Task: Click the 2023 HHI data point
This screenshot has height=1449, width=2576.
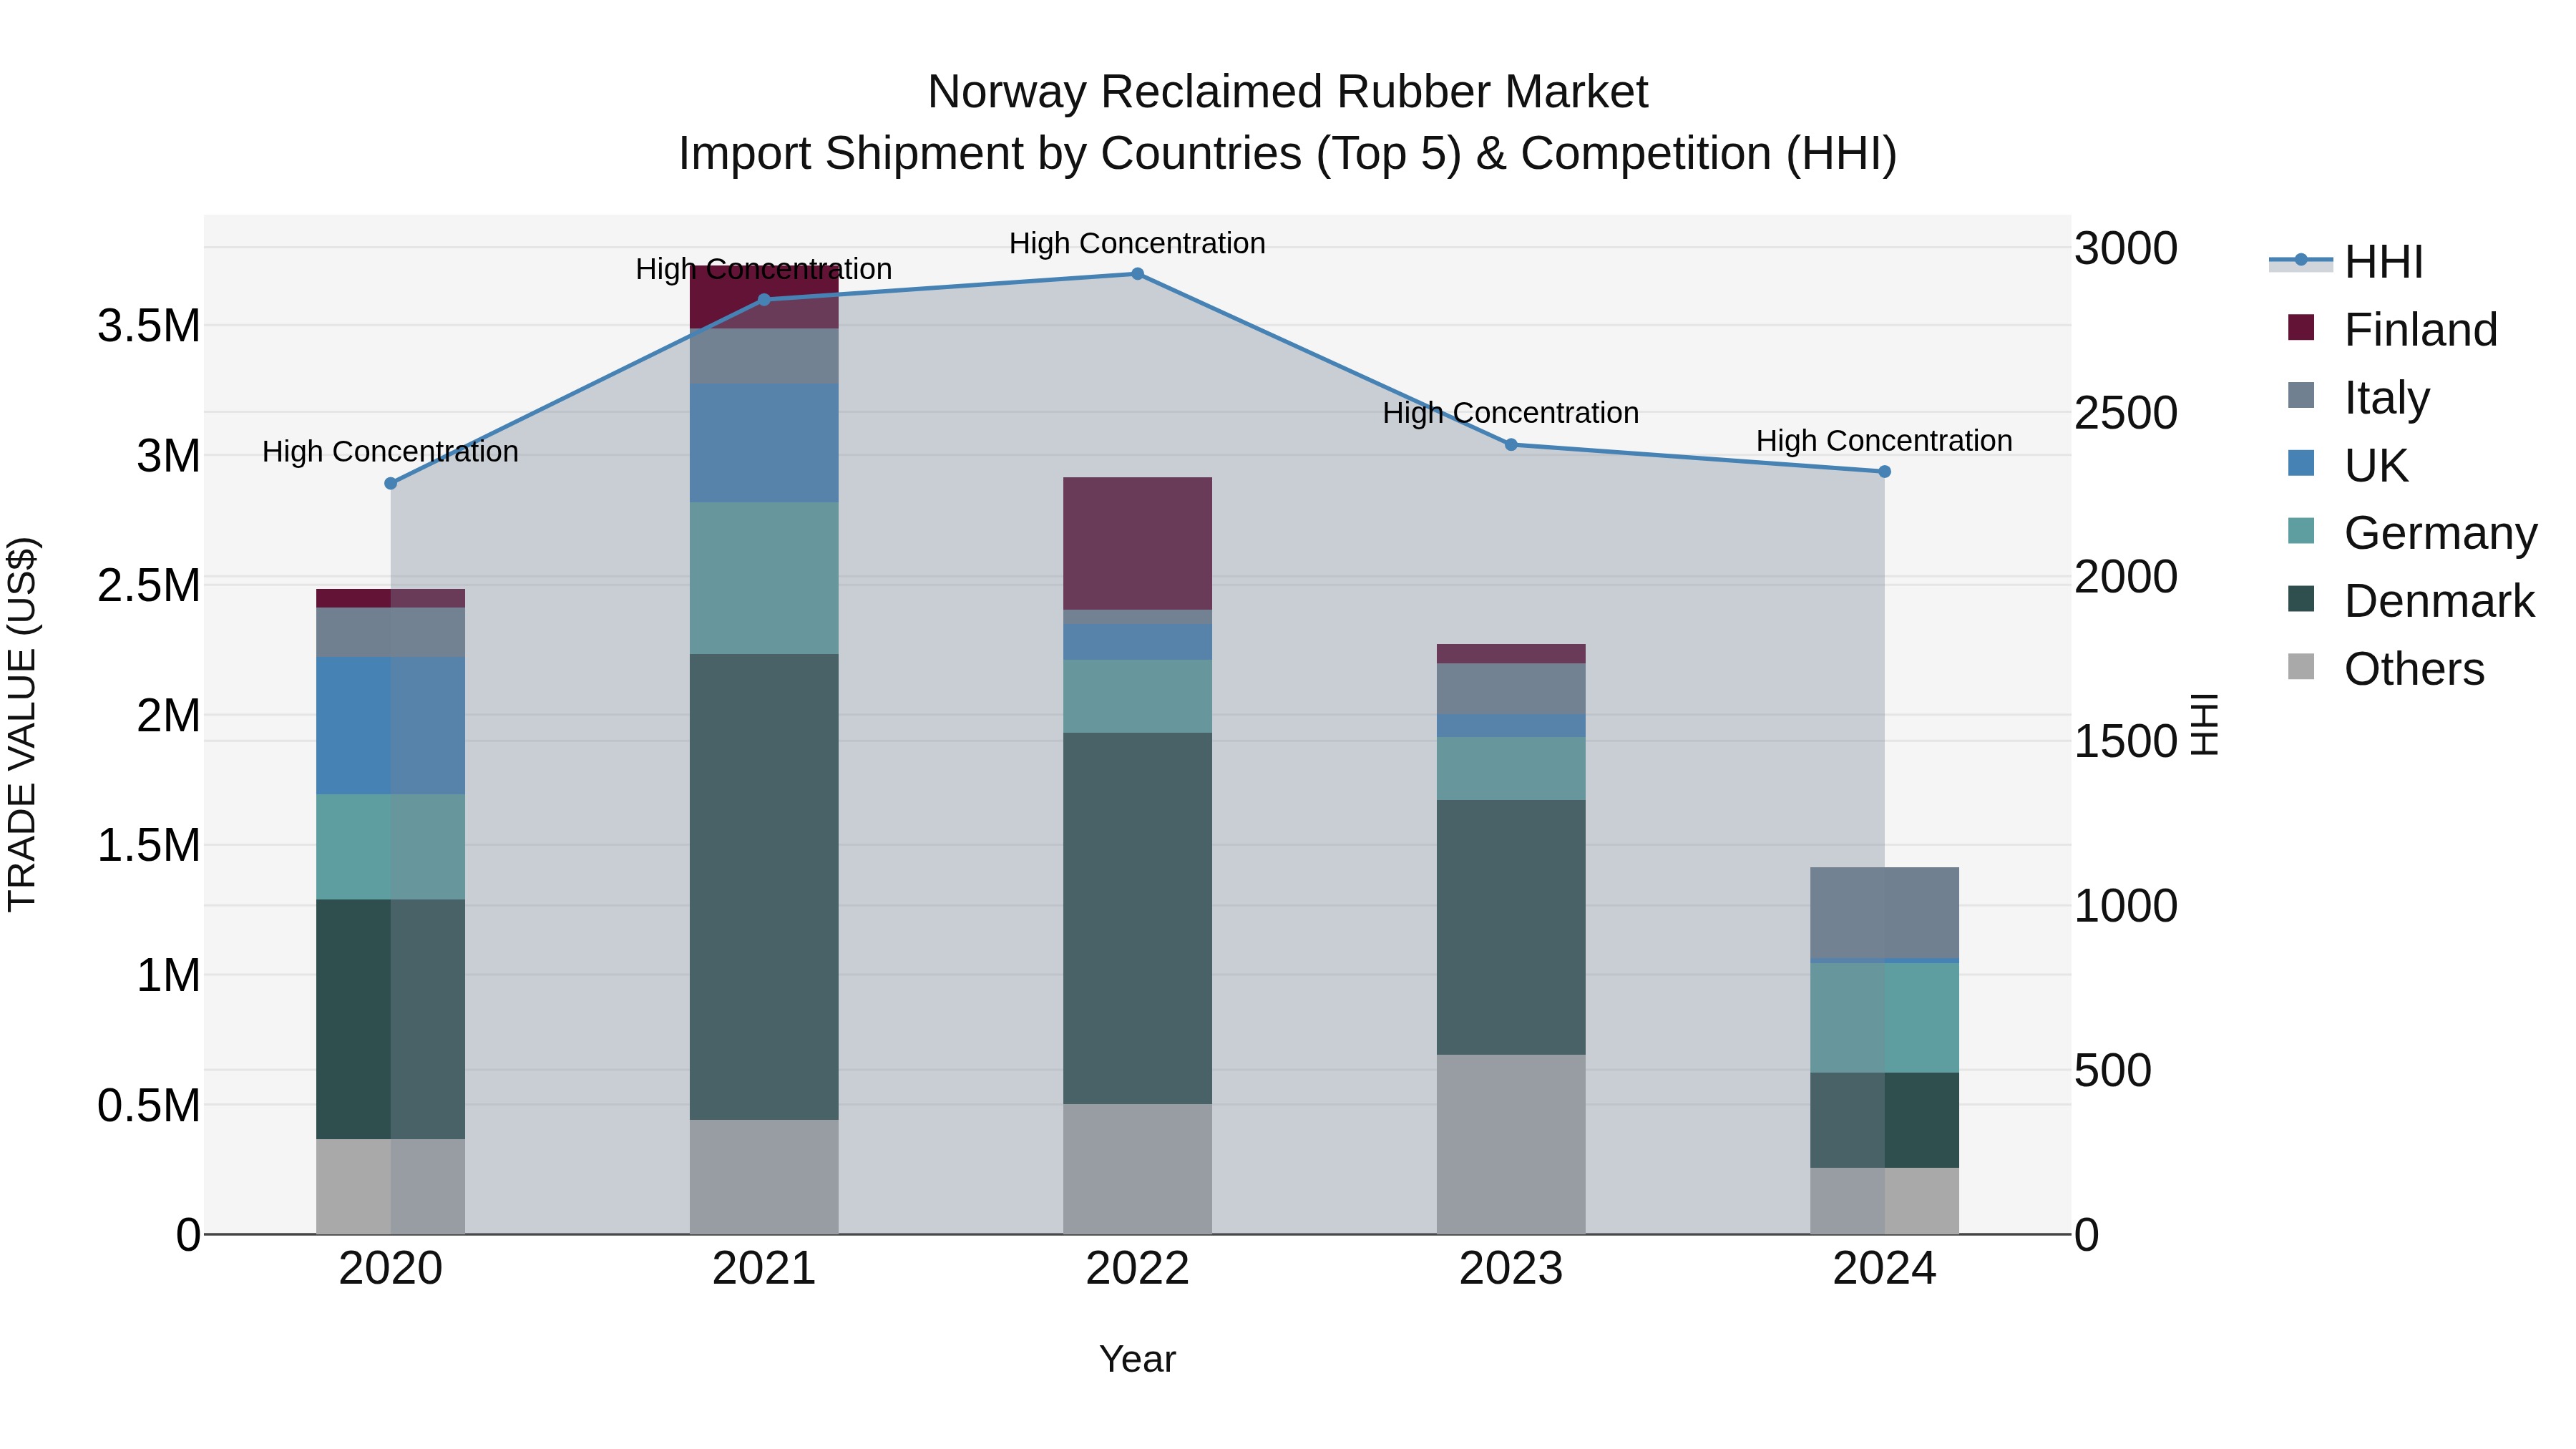Action: click(x=1511, y=445)
